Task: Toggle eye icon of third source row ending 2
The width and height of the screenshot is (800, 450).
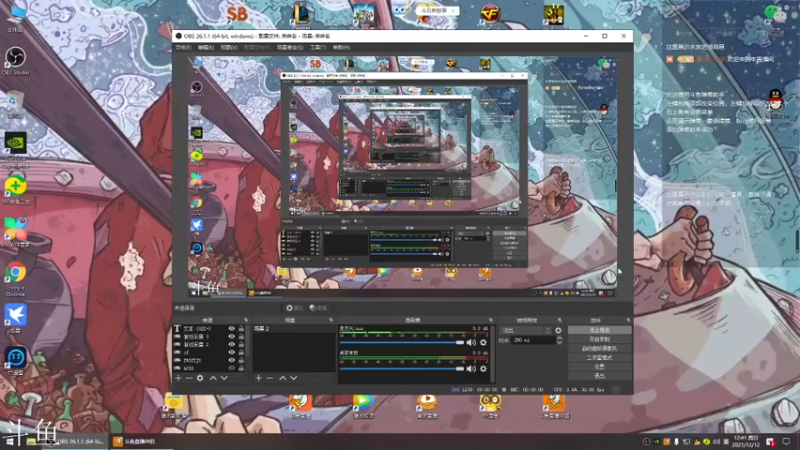Action: [x=232, y=344]
